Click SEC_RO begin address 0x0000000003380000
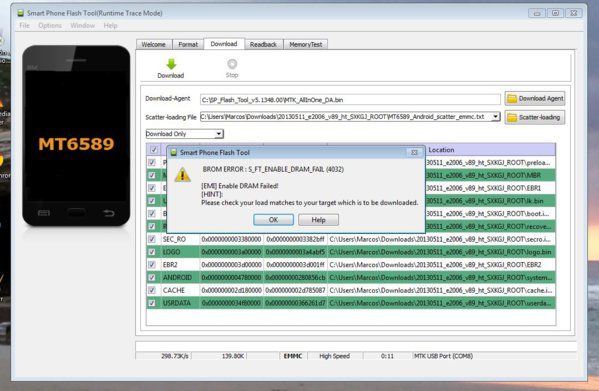The width and height of the screenshot is (599, 391). (x=232, y=239)
